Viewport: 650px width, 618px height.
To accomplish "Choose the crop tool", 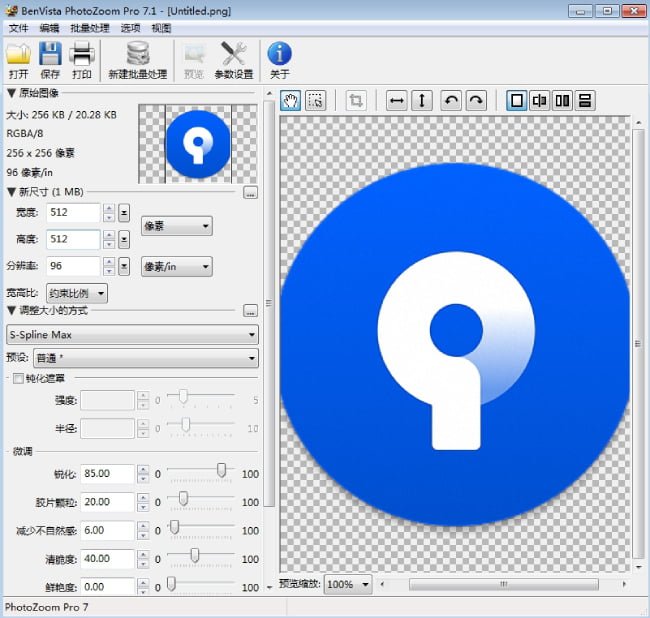I will 356,100.
